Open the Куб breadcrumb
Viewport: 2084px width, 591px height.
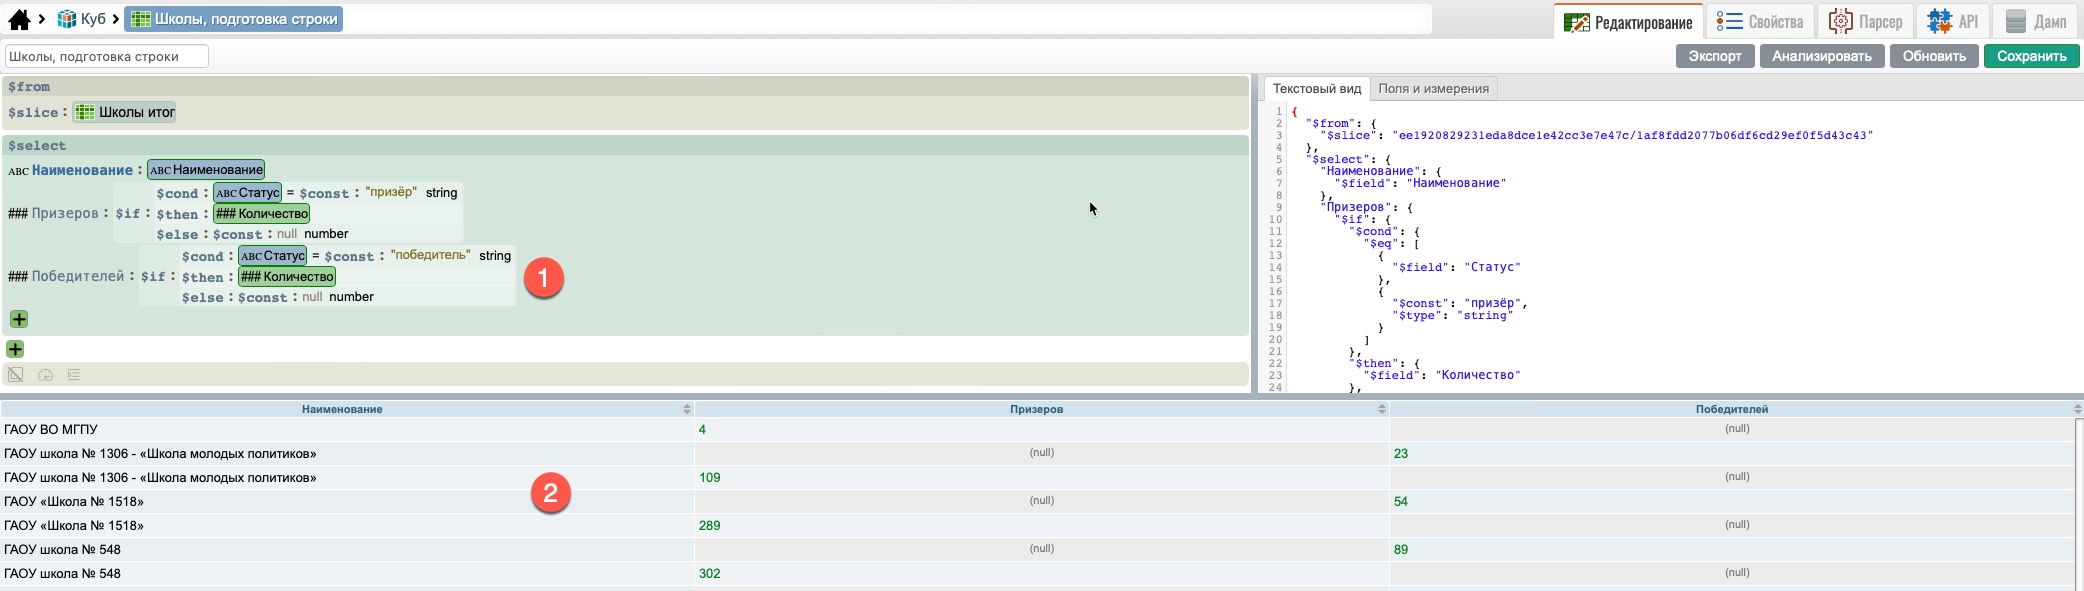(82, 19)
